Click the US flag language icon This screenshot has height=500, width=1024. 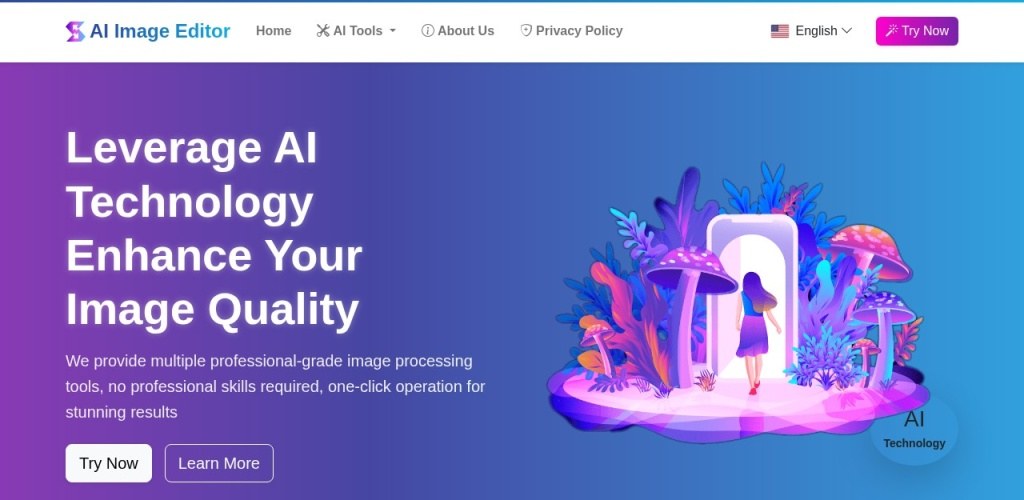(780, 31)
